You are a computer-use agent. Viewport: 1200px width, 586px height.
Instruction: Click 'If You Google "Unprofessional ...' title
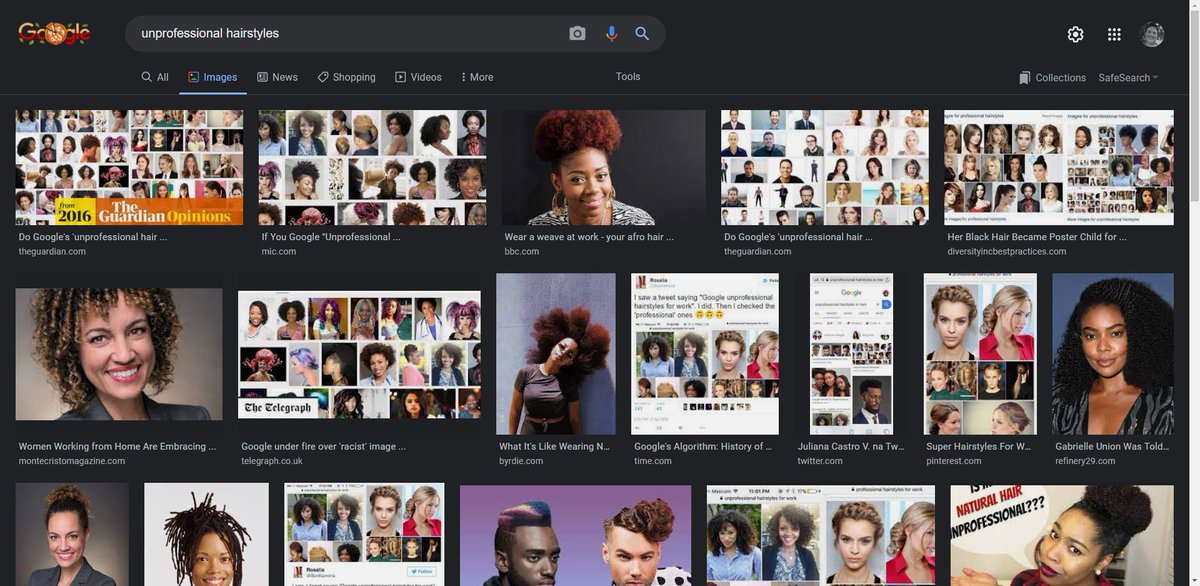pos(331,237)
